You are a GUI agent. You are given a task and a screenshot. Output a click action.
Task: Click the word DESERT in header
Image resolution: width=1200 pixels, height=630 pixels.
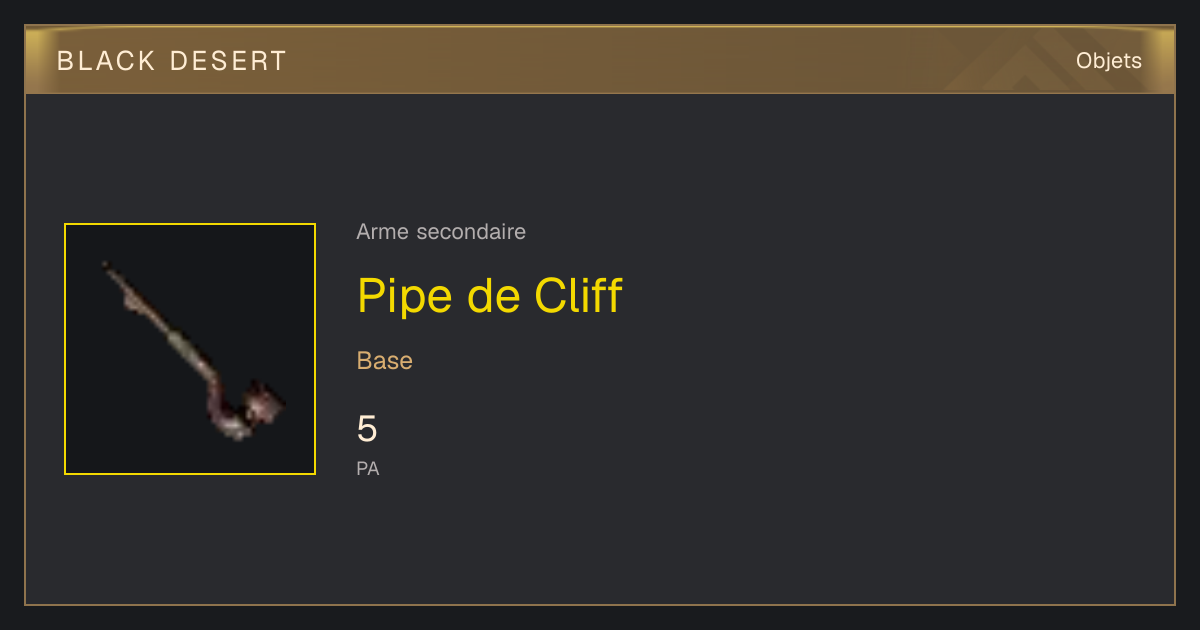tap(229, 61)
